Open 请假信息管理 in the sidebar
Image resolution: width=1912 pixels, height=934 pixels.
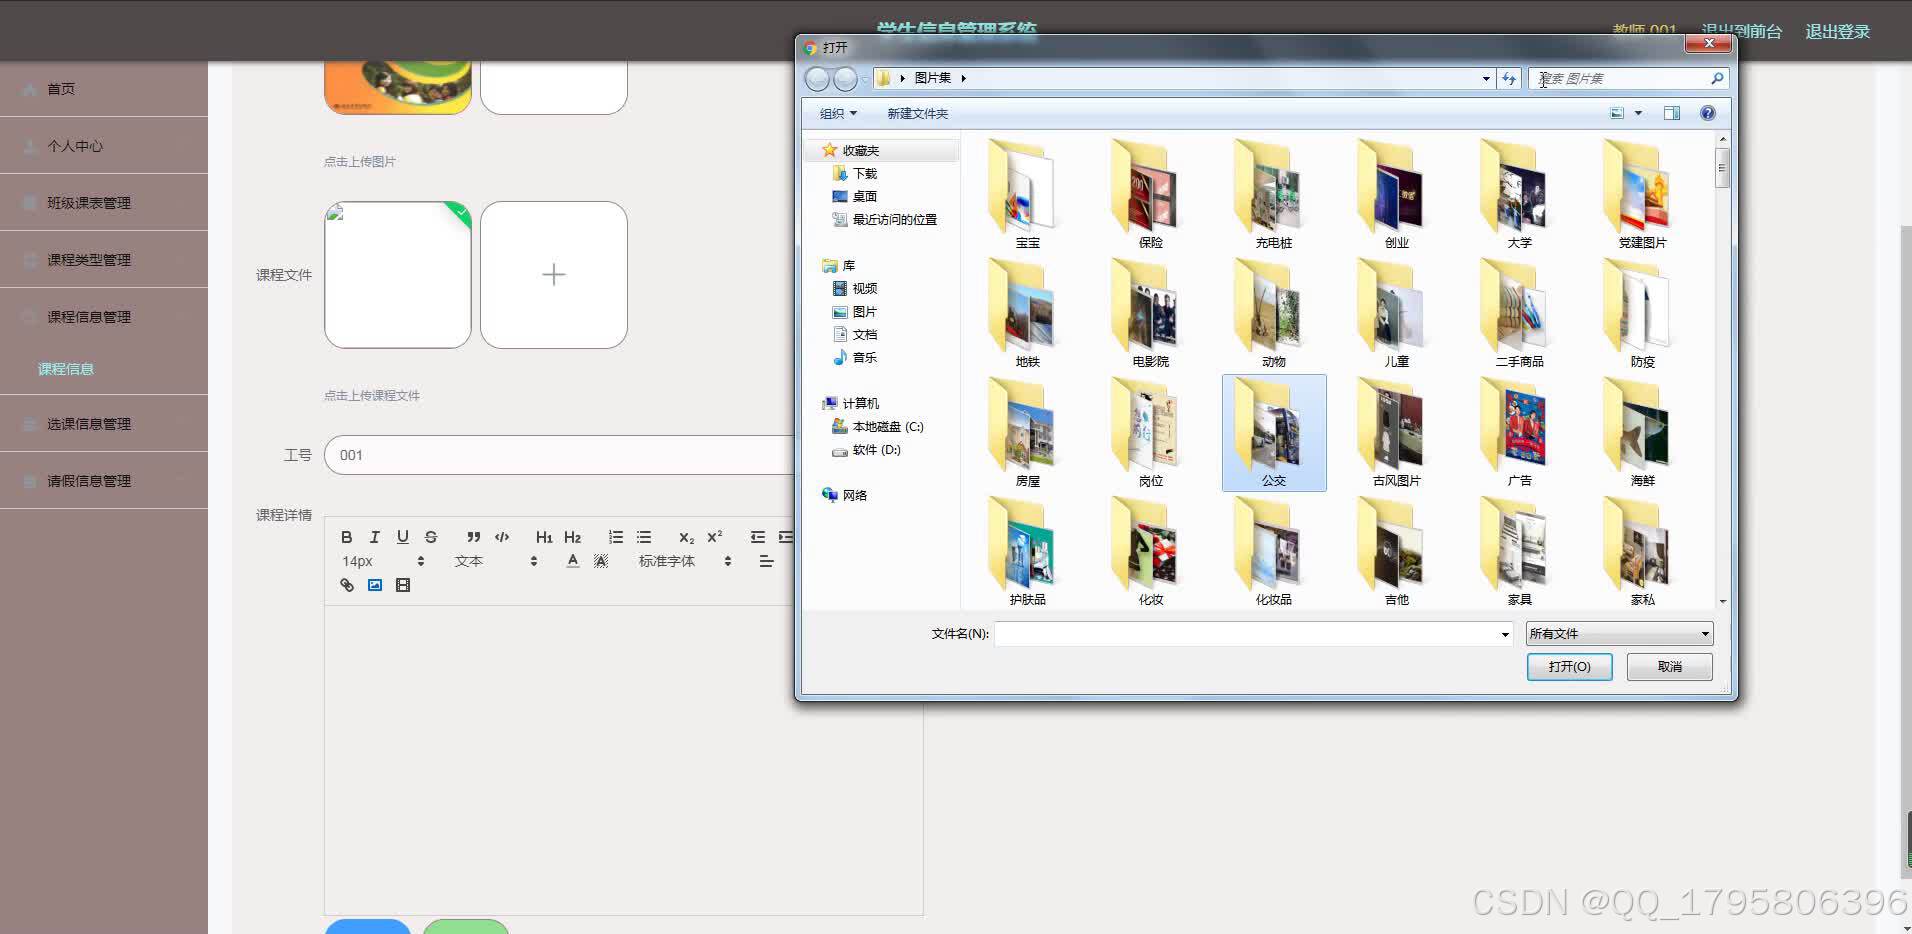[104, 481]
